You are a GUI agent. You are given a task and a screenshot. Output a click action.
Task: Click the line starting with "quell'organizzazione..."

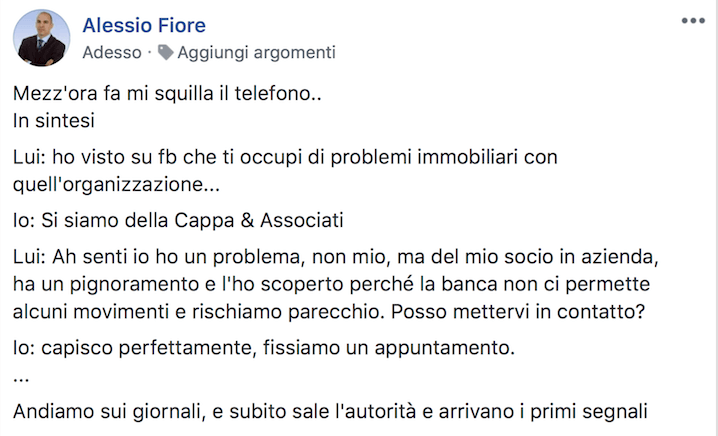pyautogui.click(x=117, y=184)
